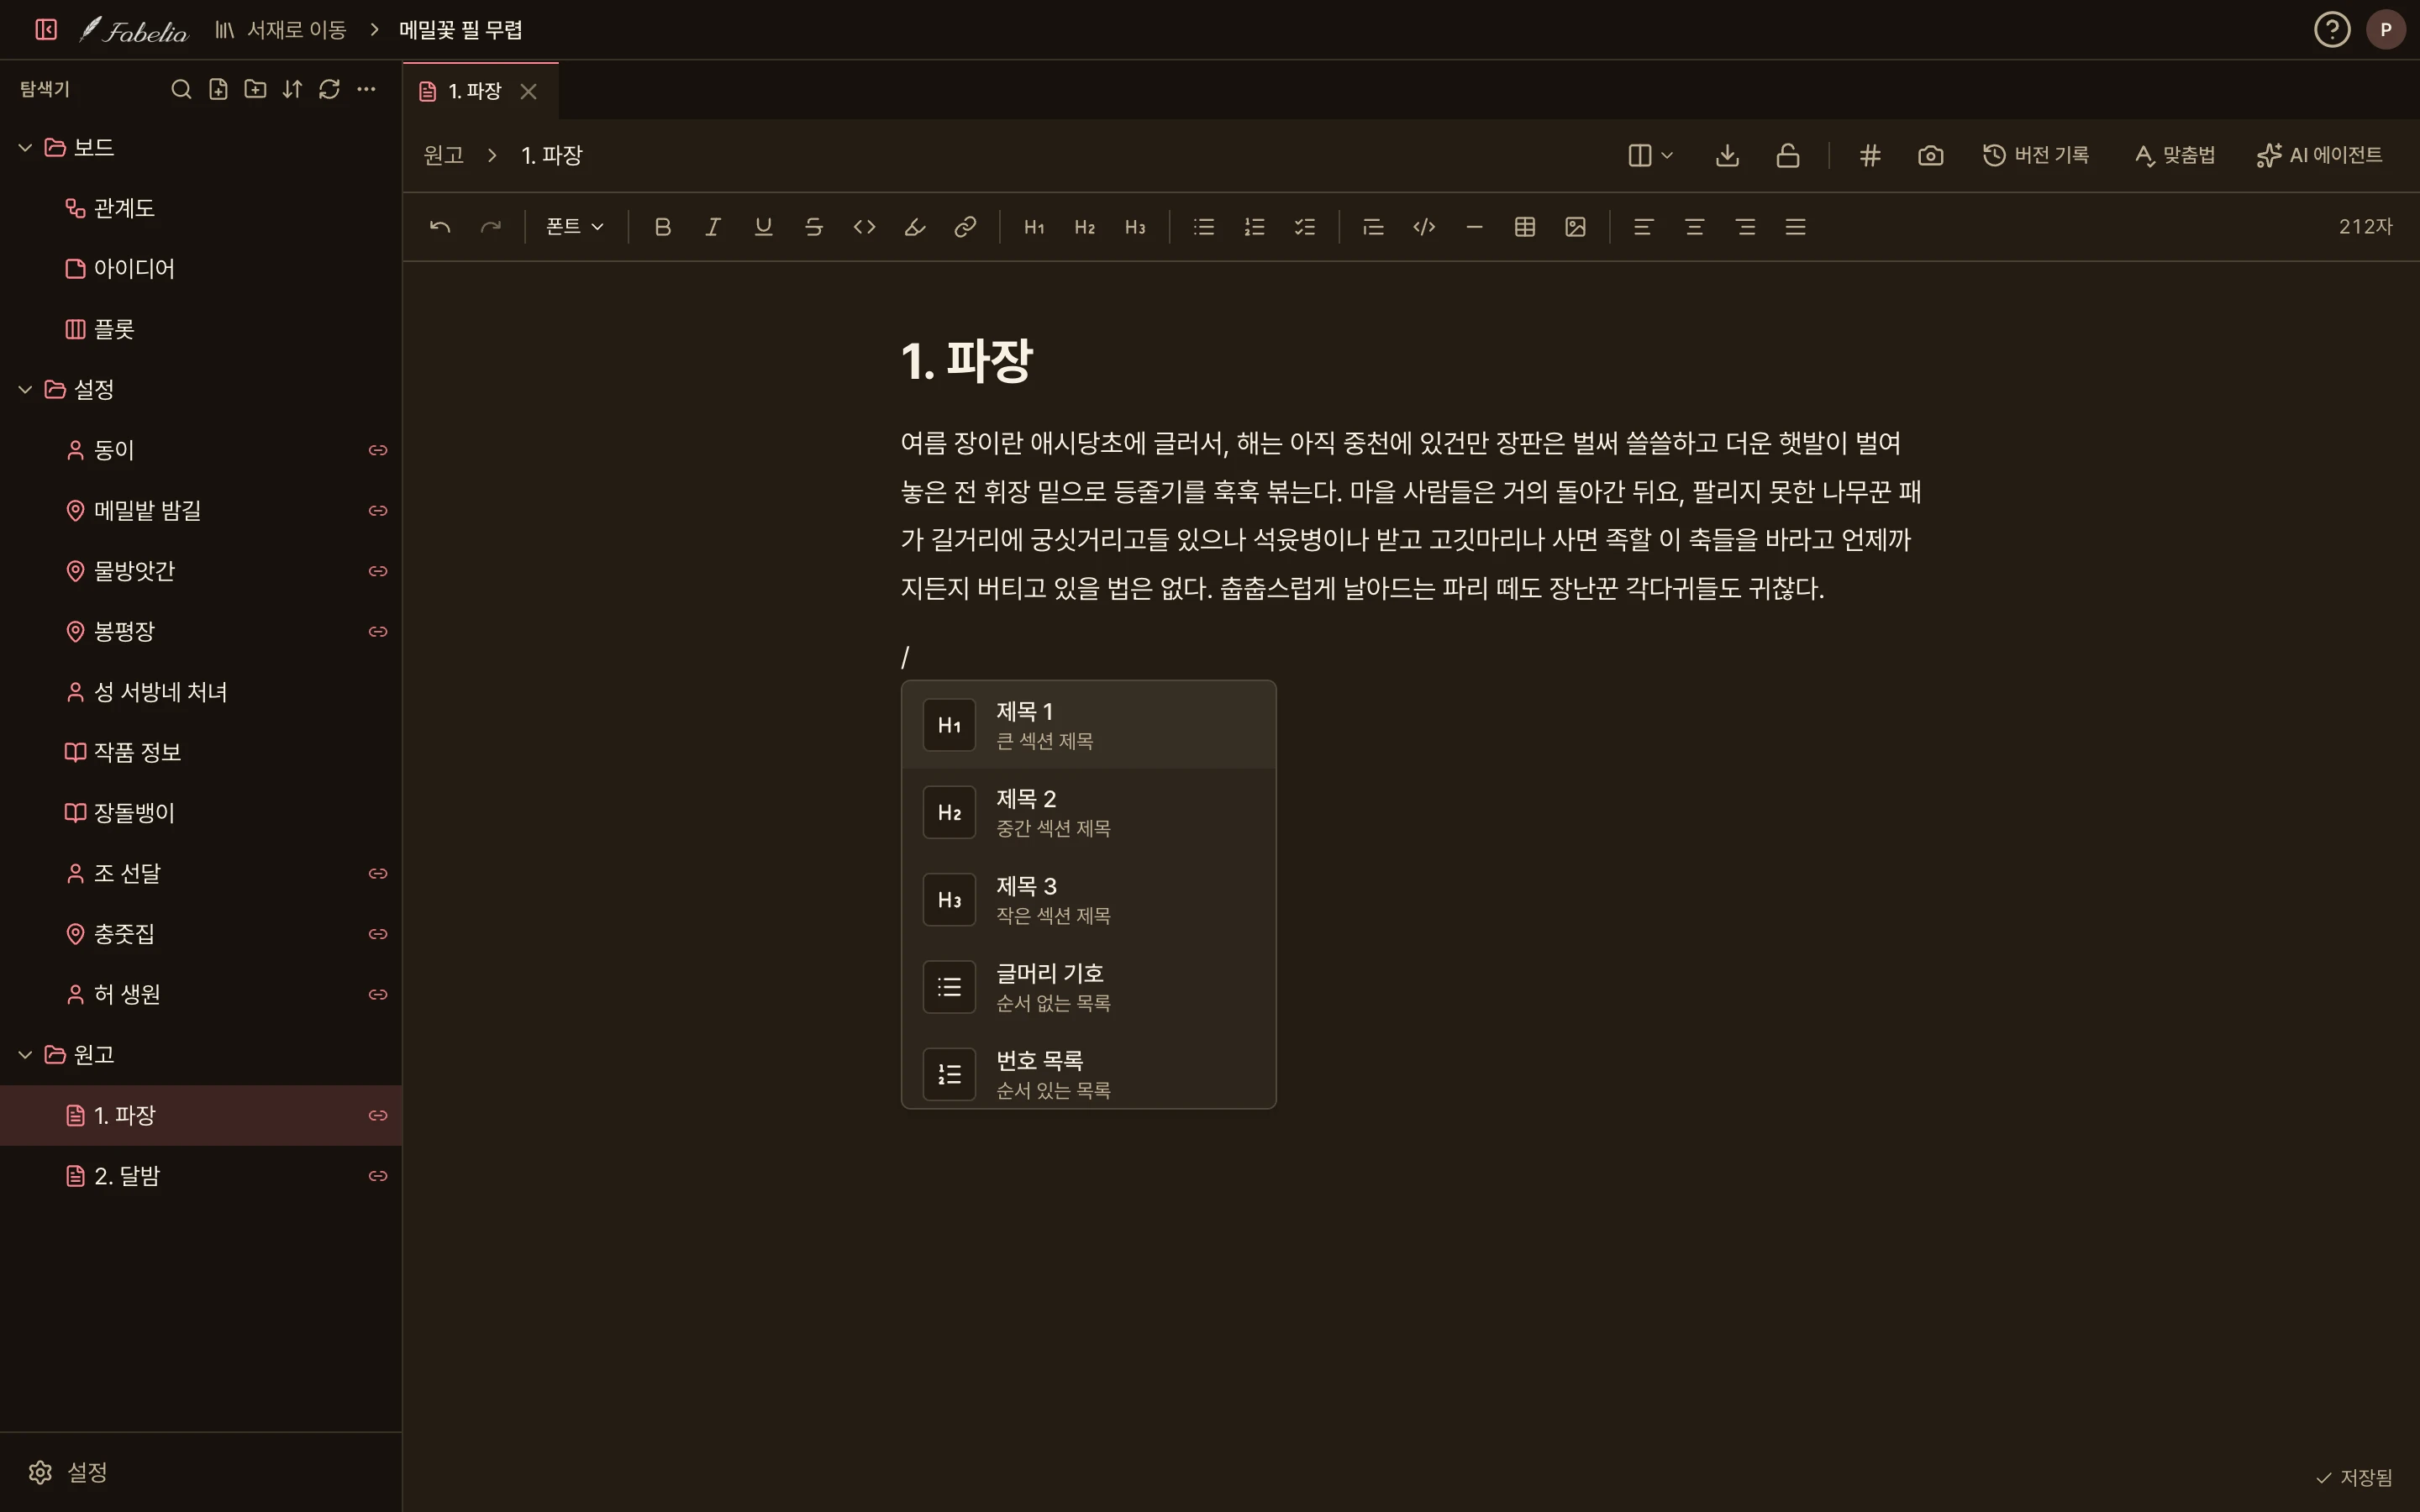Viewport: 2420px width, 1512px height.
Task: Toggle the sidebar panel collapse icon
Action: coord(46,29)
